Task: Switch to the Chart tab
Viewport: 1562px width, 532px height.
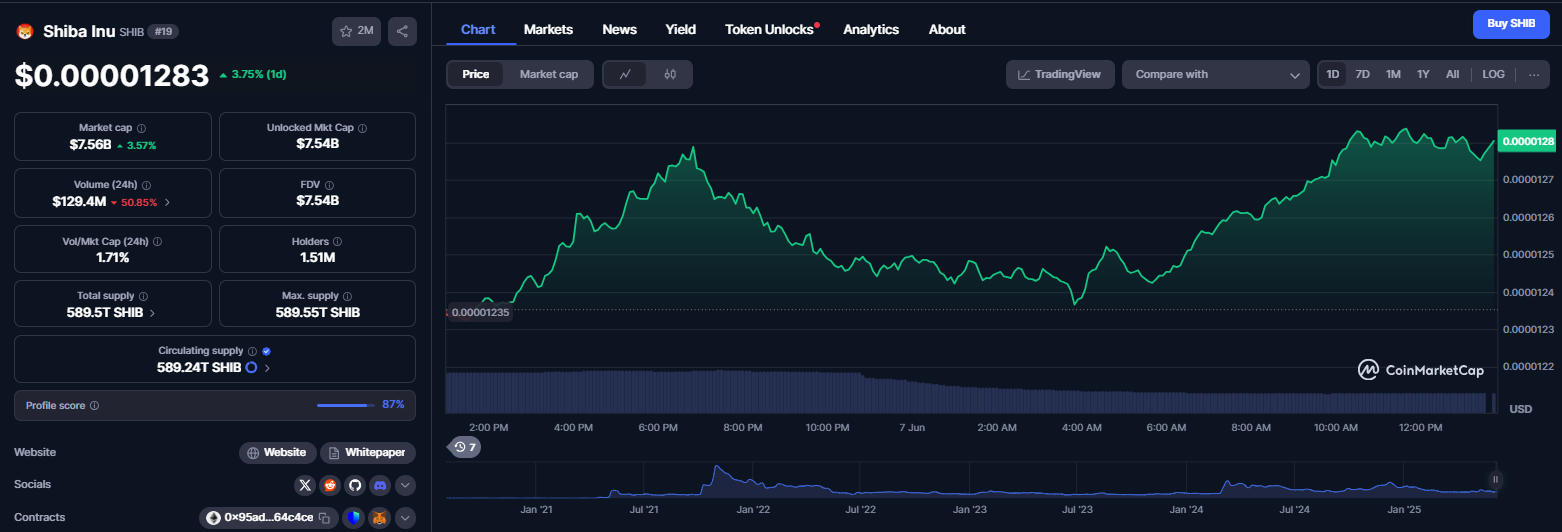Action: coord(478,29)
